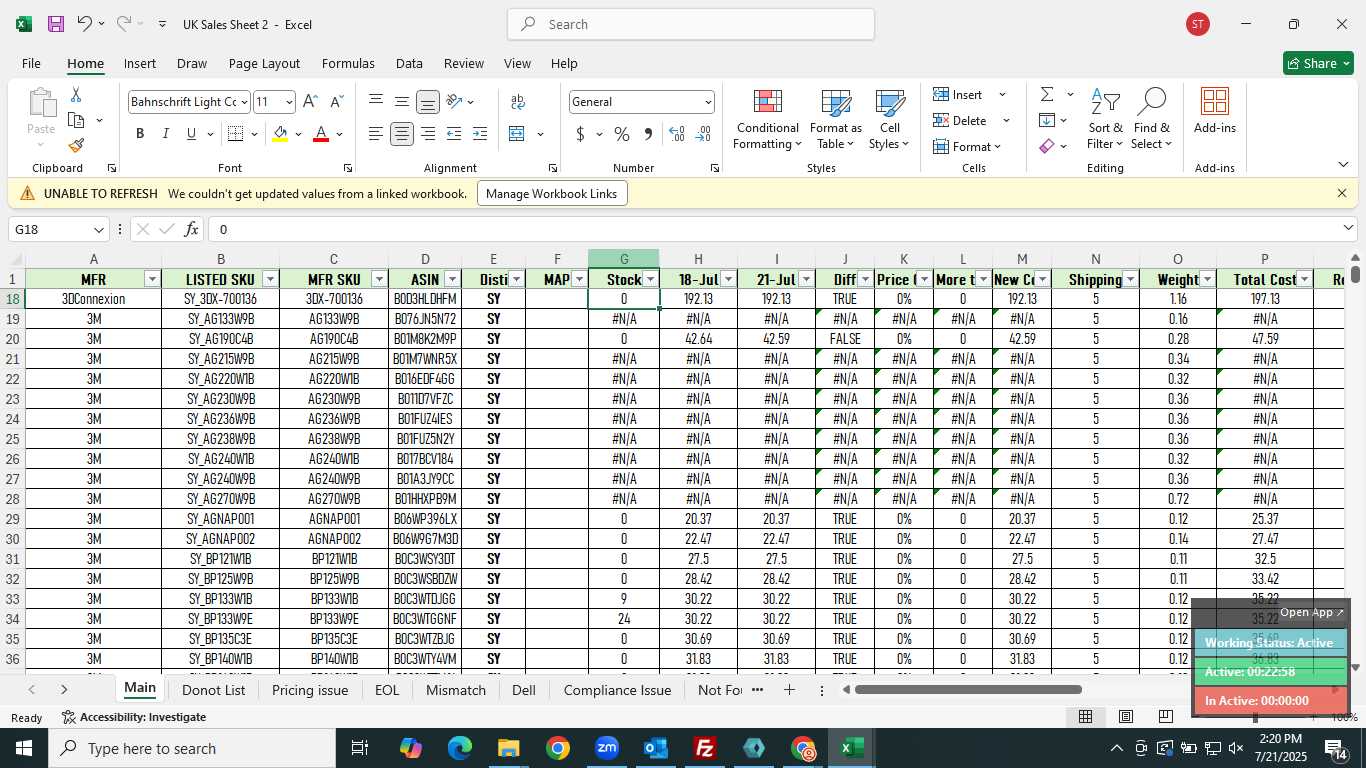Open the Insert ribbon tab
1366x768 pixels.
(x=140, y=63)
